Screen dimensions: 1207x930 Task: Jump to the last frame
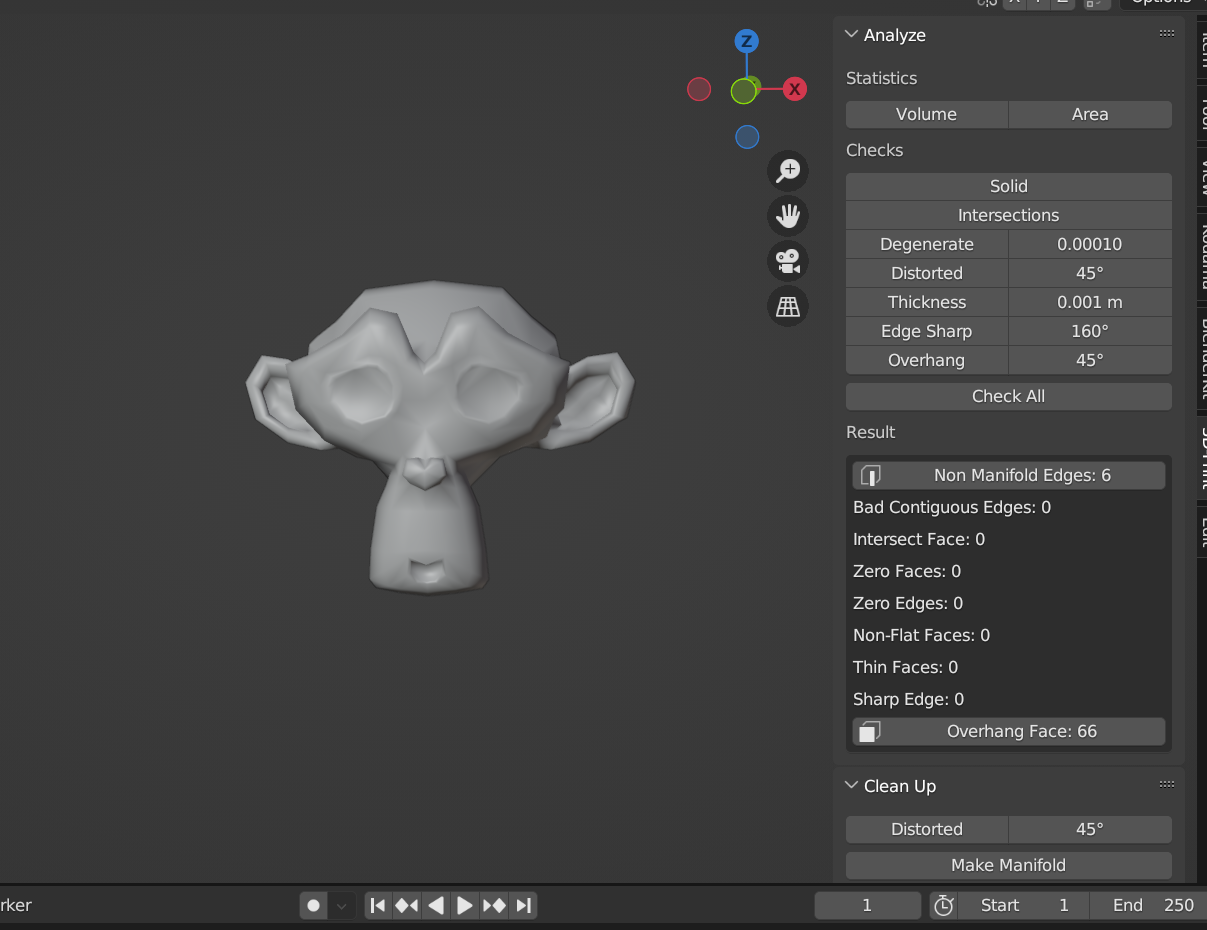(523, 905)
